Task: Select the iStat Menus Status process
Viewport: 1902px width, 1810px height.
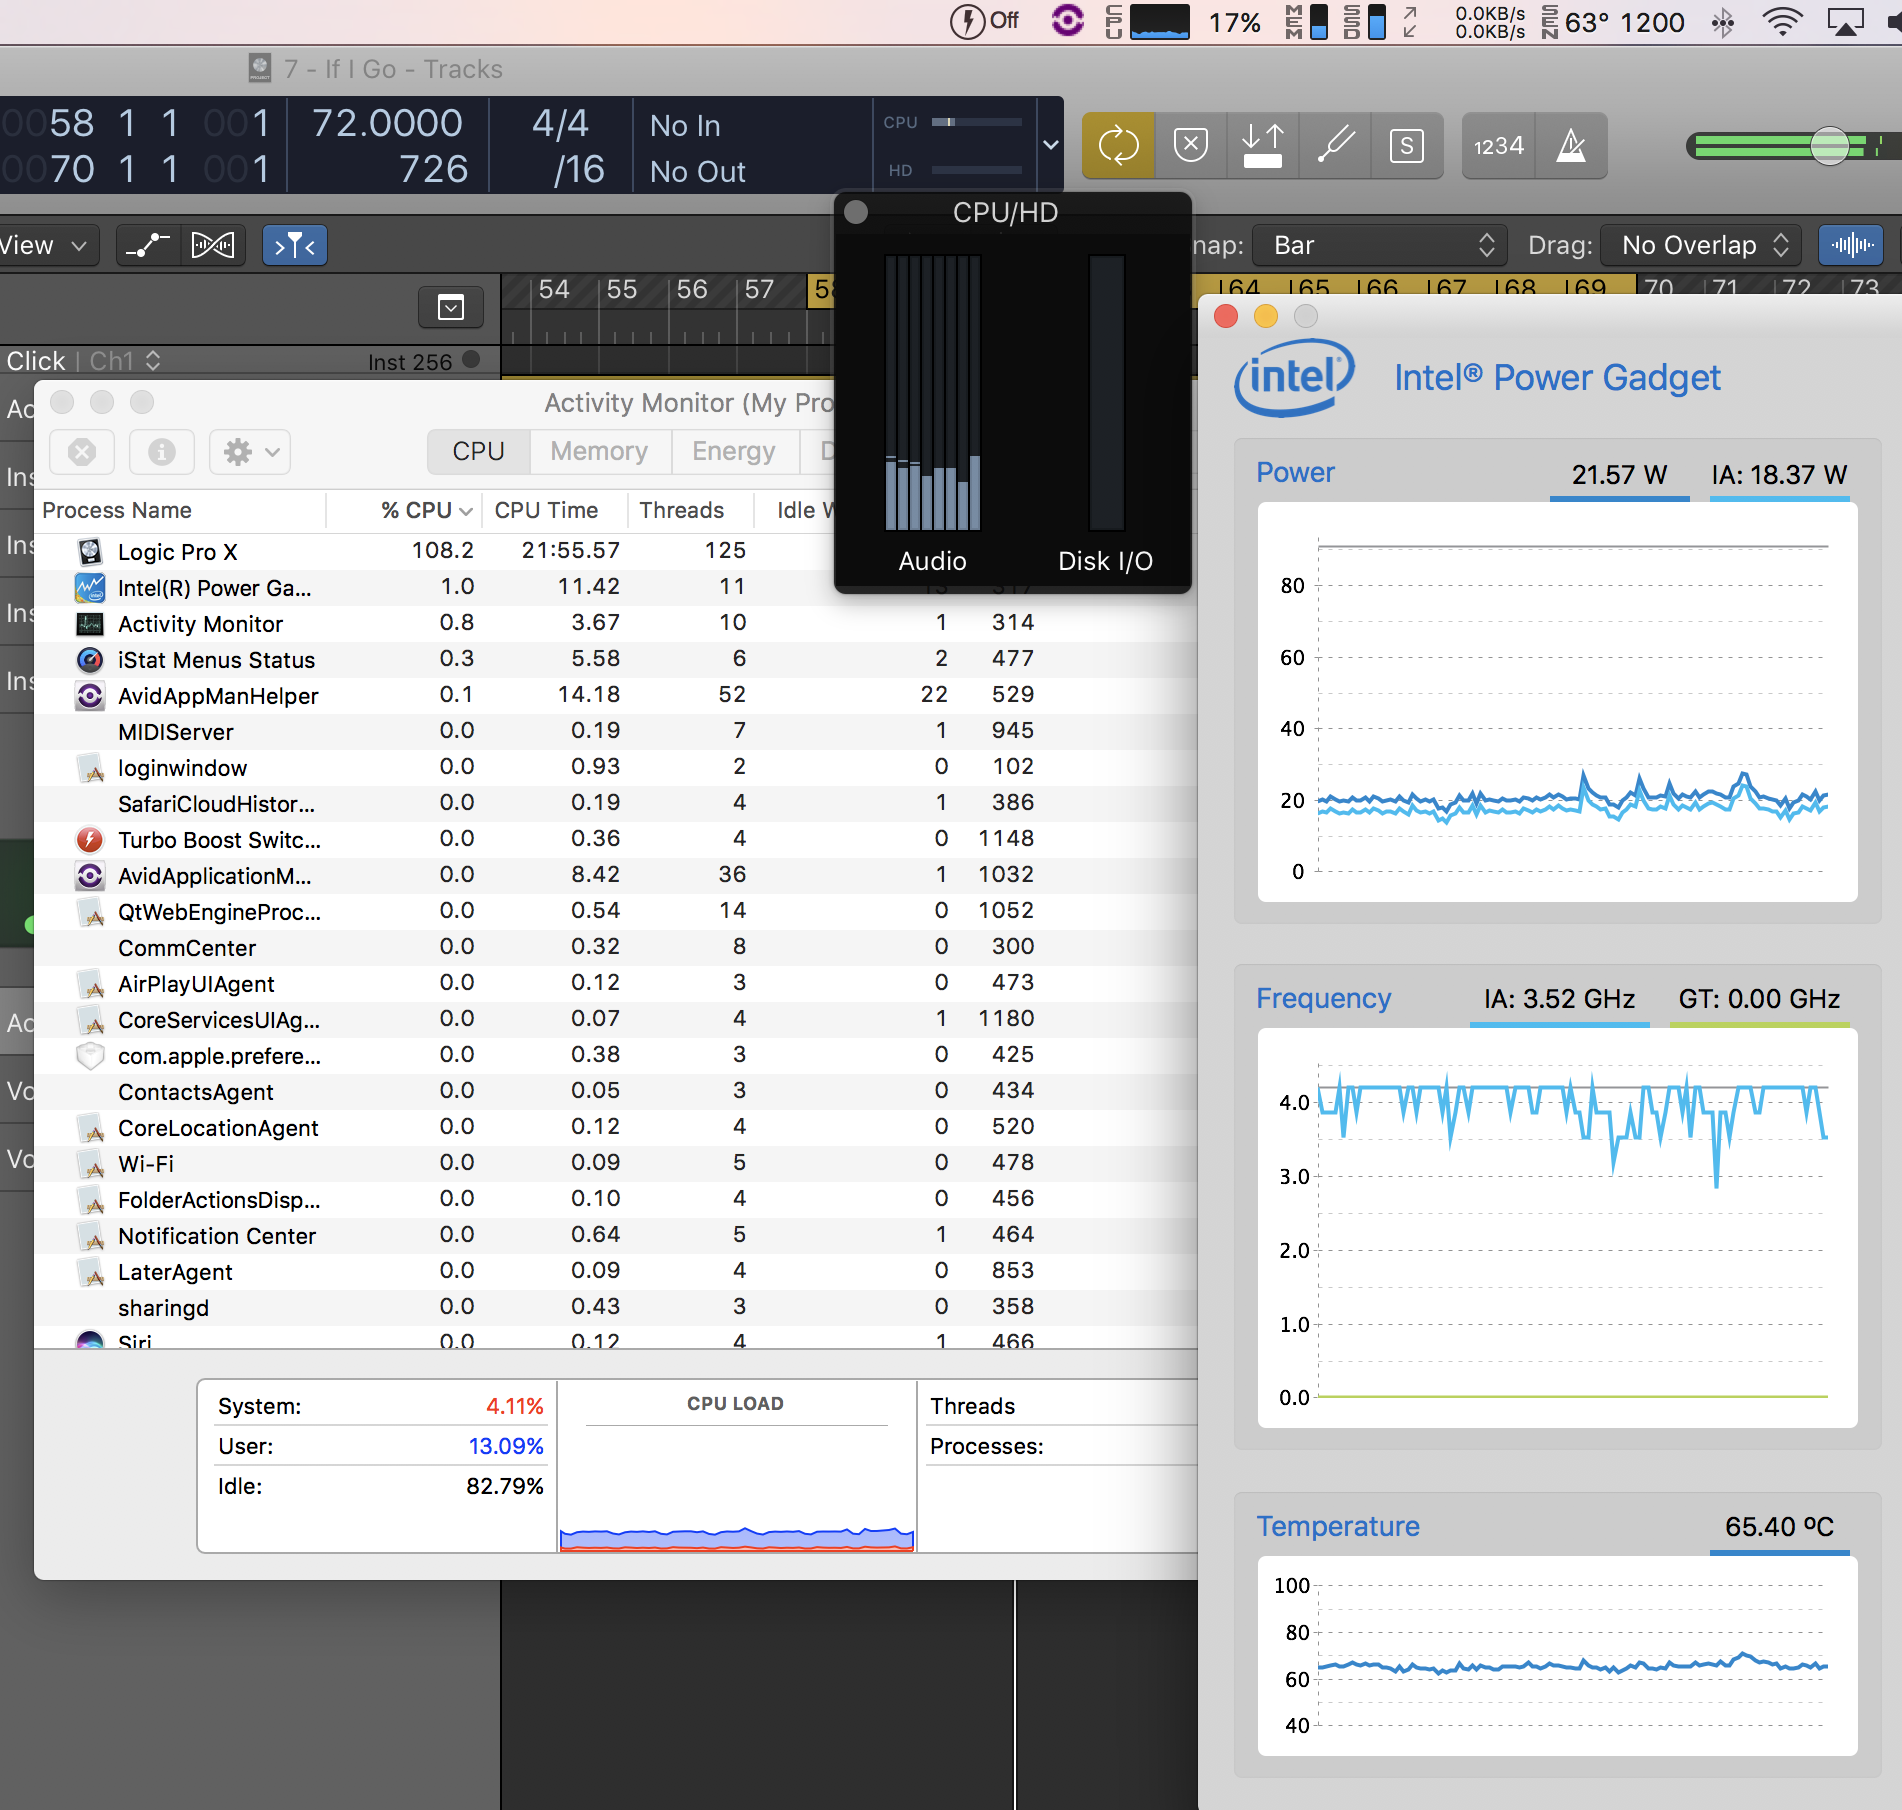Action: coord(616,659)
